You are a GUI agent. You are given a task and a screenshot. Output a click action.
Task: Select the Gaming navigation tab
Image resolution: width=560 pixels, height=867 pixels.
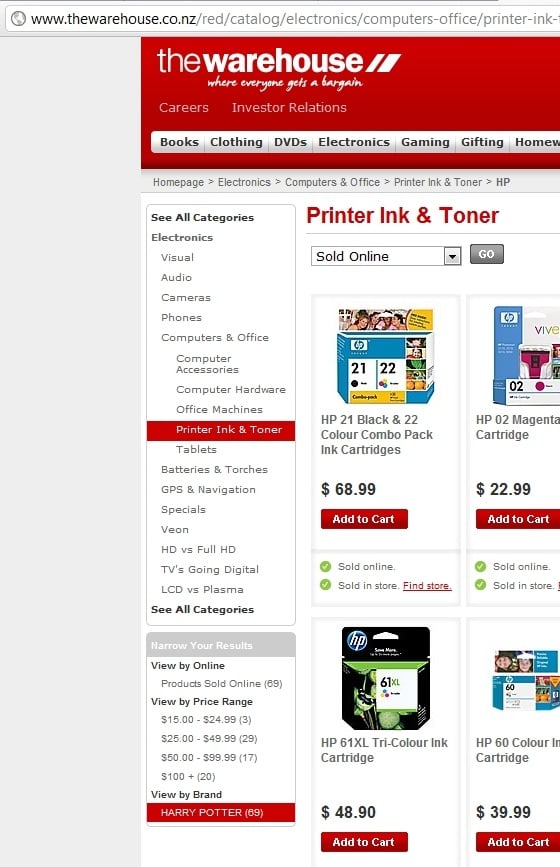(425, 142)
